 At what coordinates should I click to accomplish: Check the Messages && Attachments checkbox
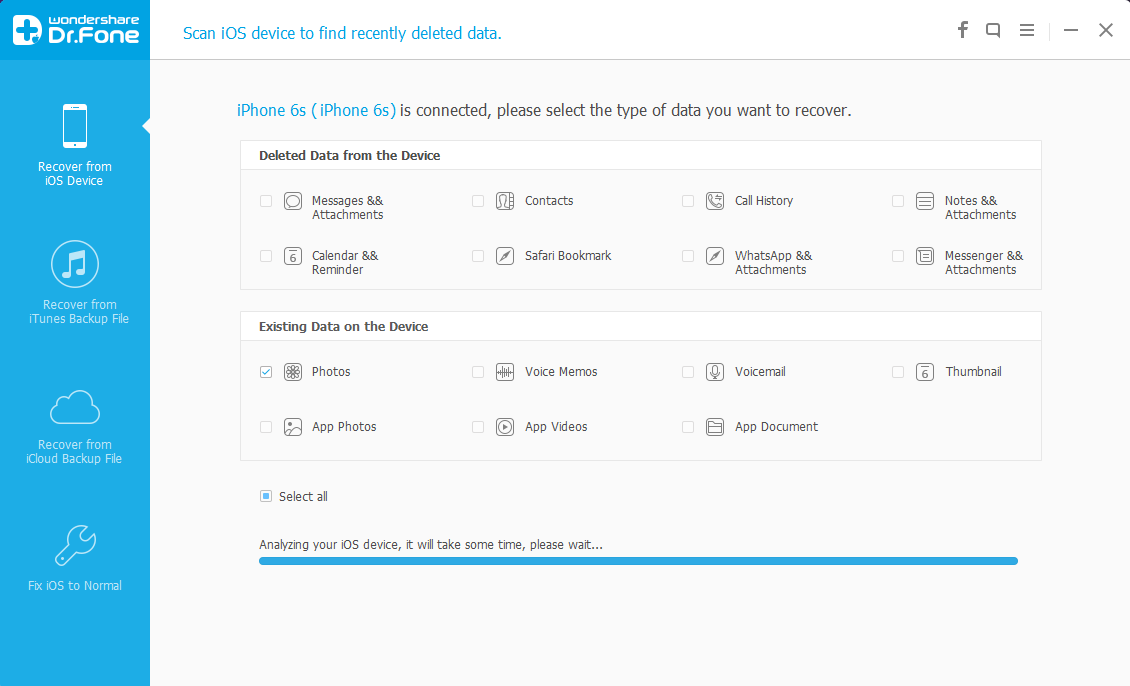266,201
